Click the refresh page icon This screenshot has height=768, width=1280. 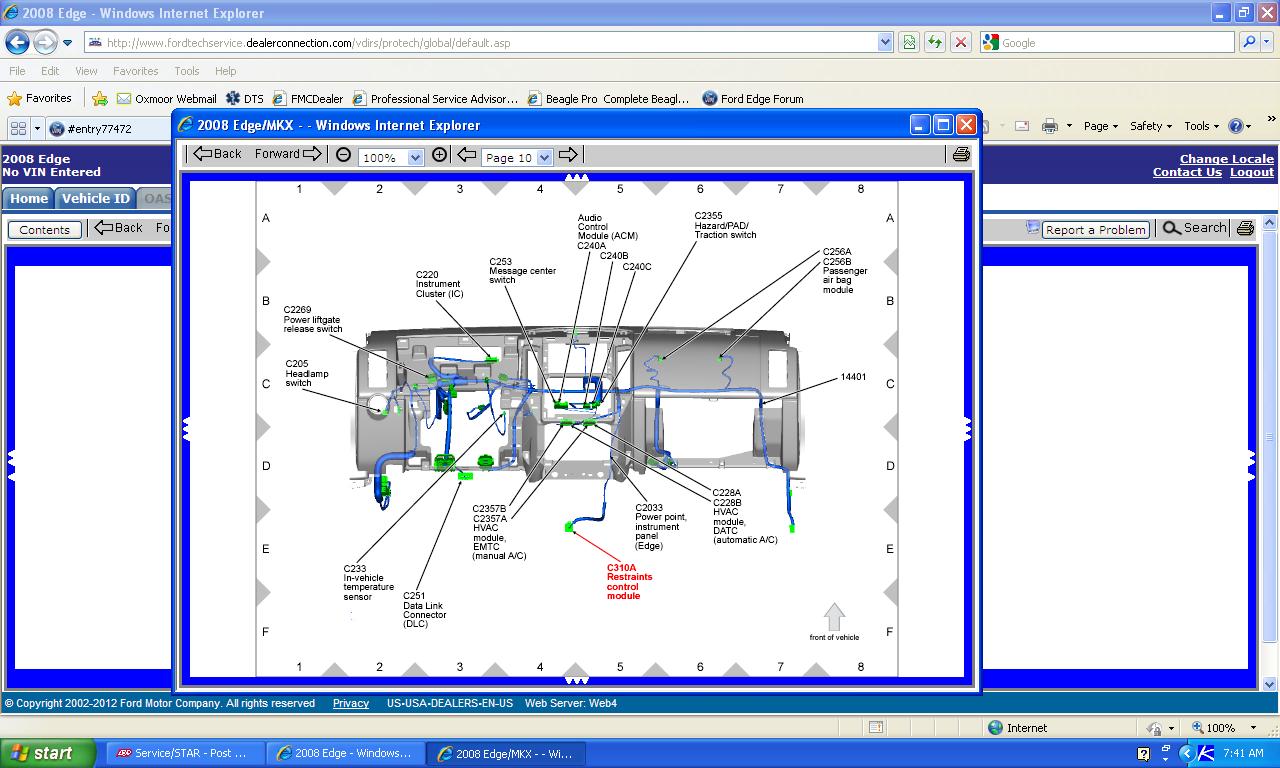[x=935, y=43]
